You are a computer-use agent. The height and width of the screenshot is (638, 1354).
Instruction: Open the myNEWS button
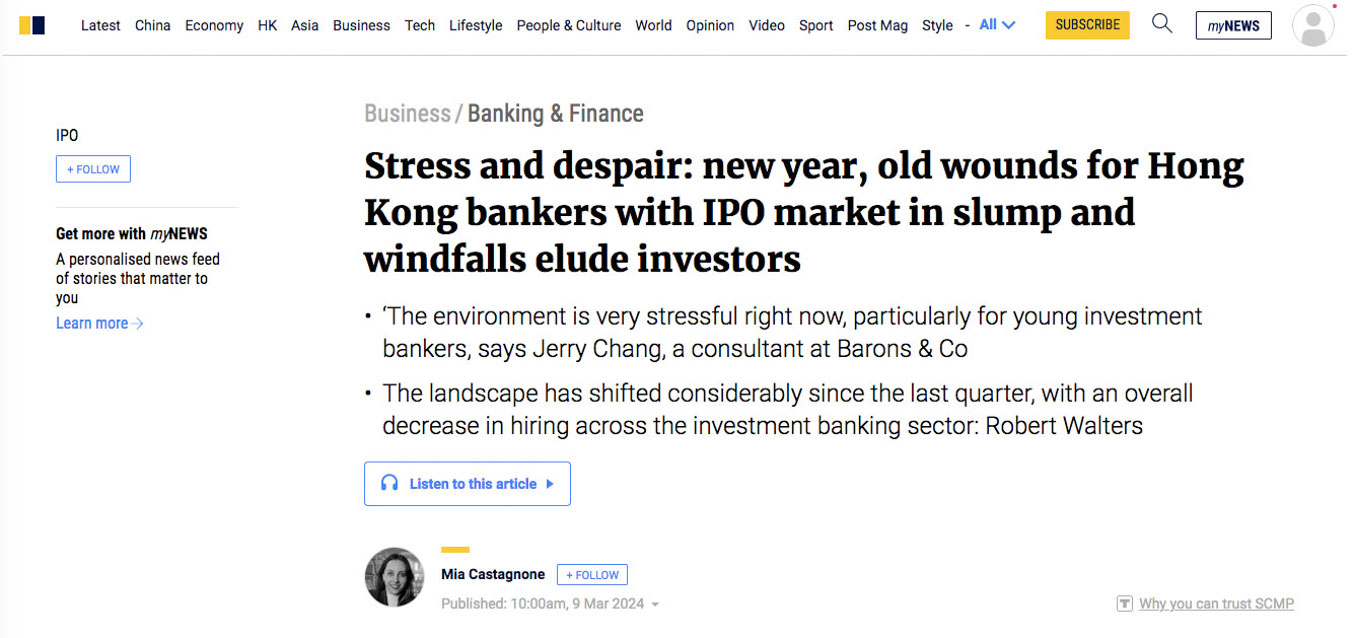[1234, 26]
